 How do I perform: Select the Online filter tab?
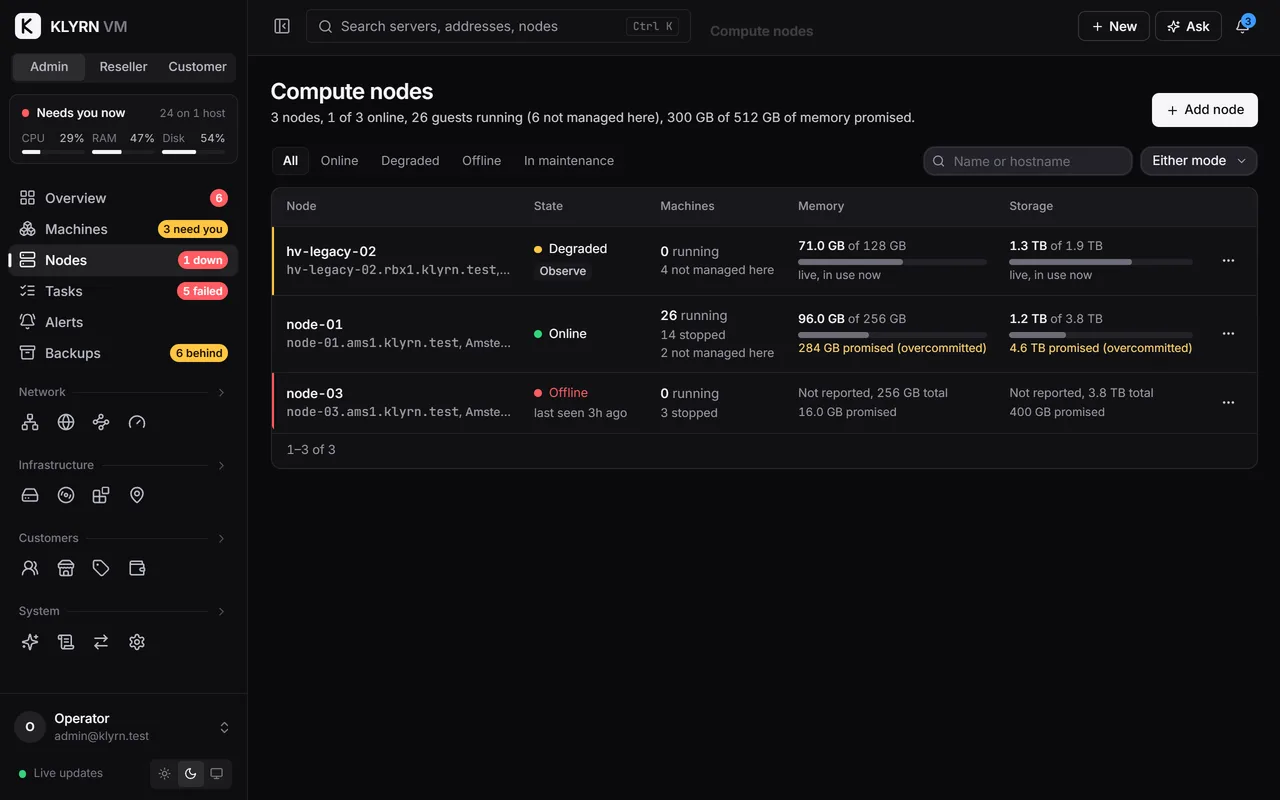(339, 161)
